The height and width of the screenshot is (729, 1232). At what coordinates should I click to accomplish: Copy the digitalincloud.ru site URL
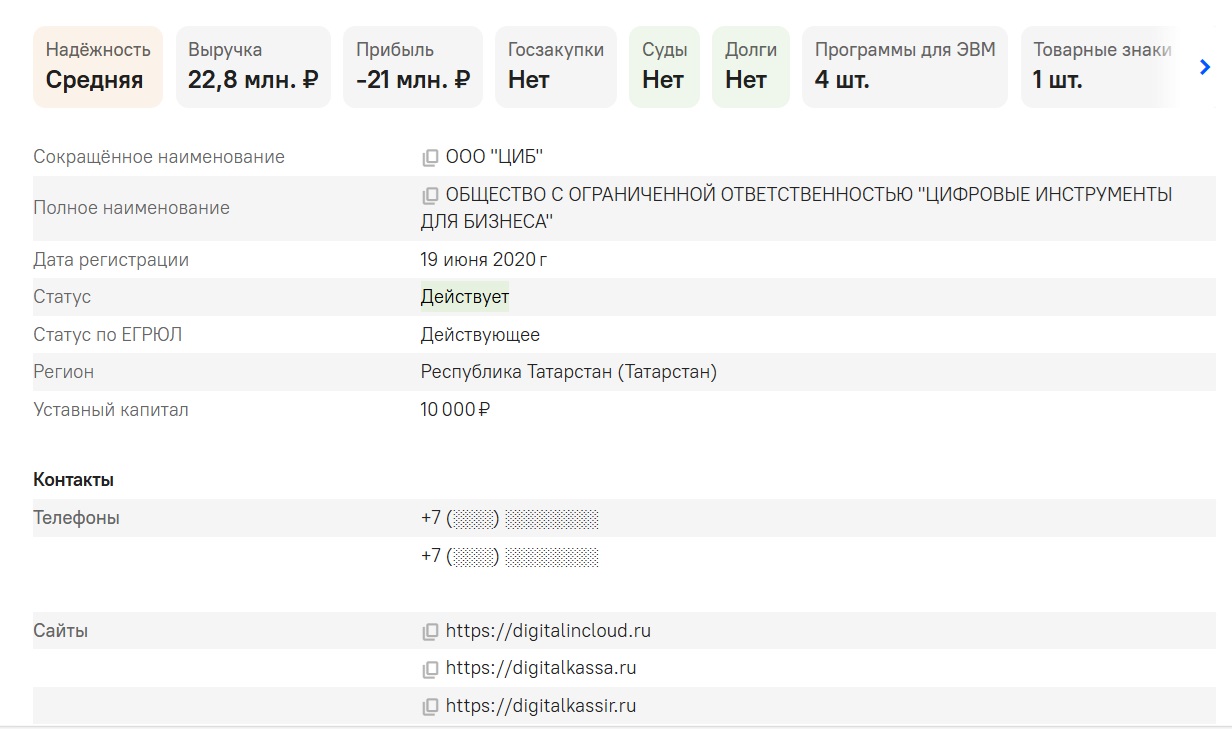pyautogui.click(x=430, y=632)
